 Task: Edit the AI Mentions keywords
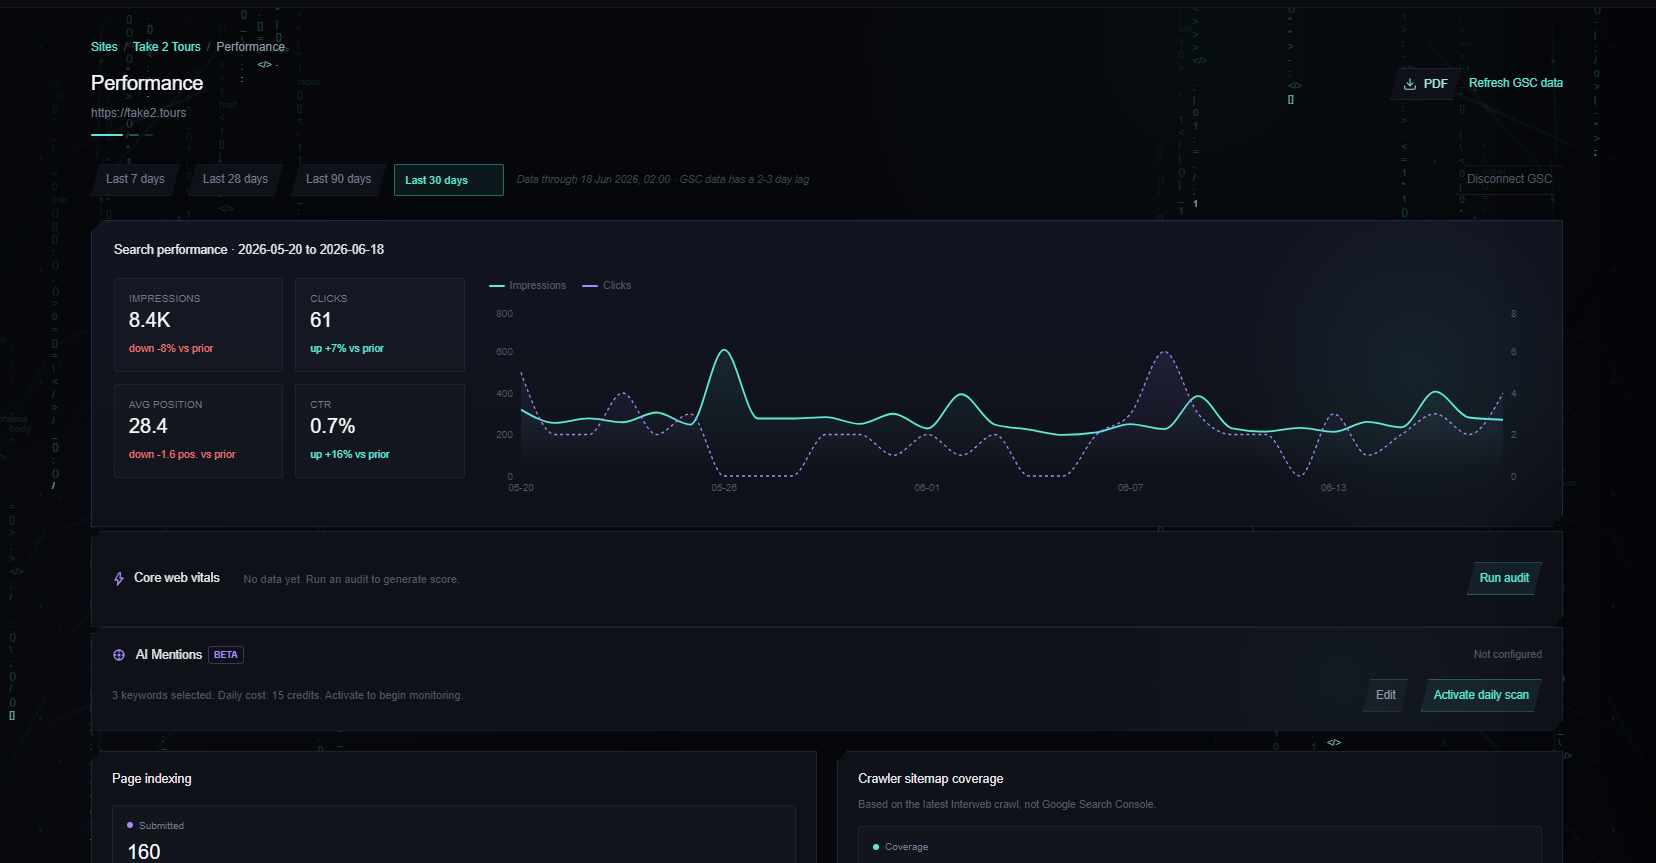click(1385, 695)
